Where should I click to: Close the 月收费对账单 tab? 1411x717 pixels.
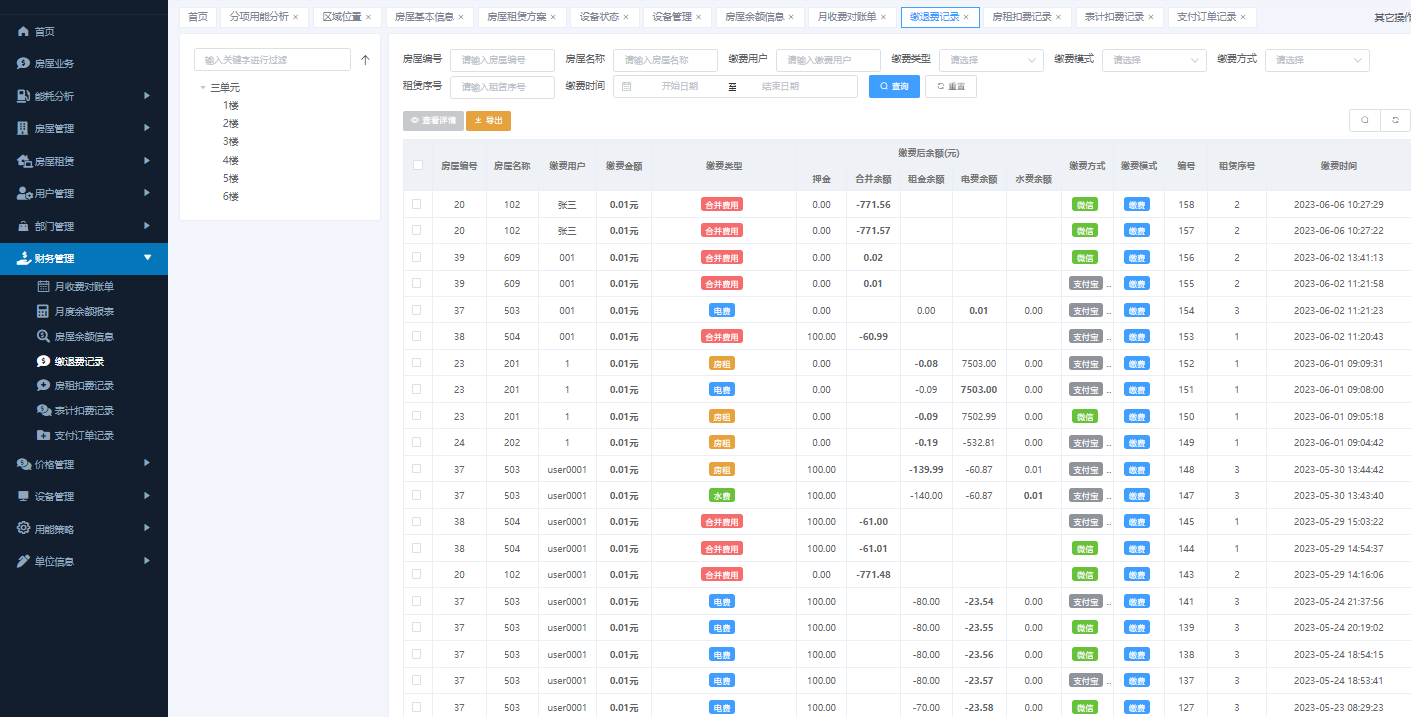(x=883, y=17)
